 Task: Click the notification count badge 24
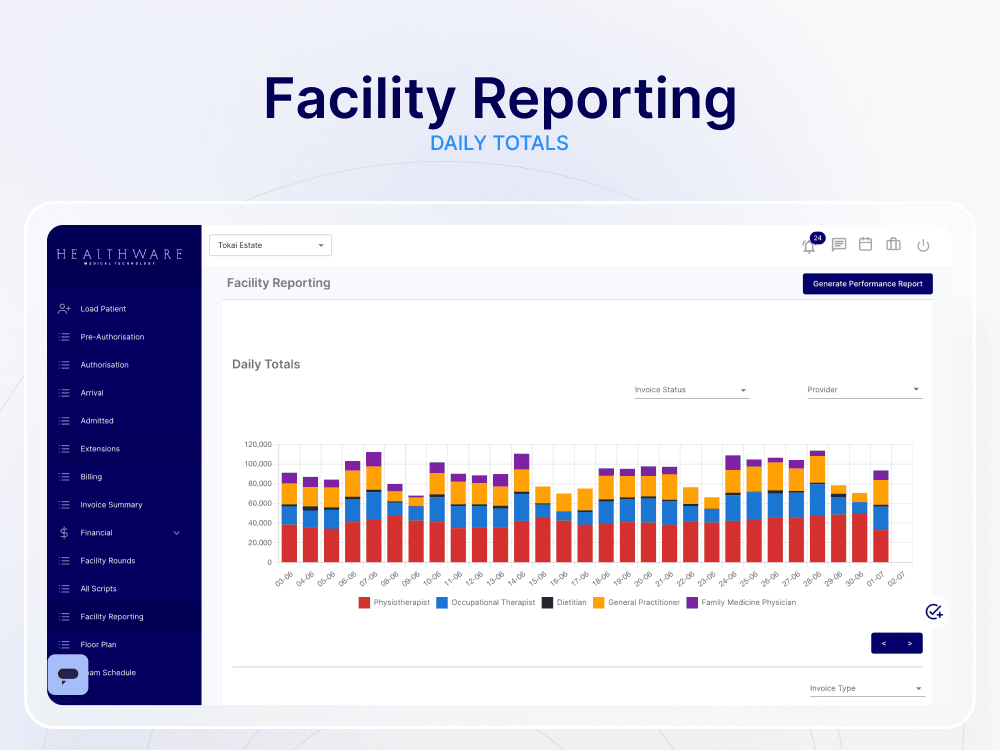818,238
